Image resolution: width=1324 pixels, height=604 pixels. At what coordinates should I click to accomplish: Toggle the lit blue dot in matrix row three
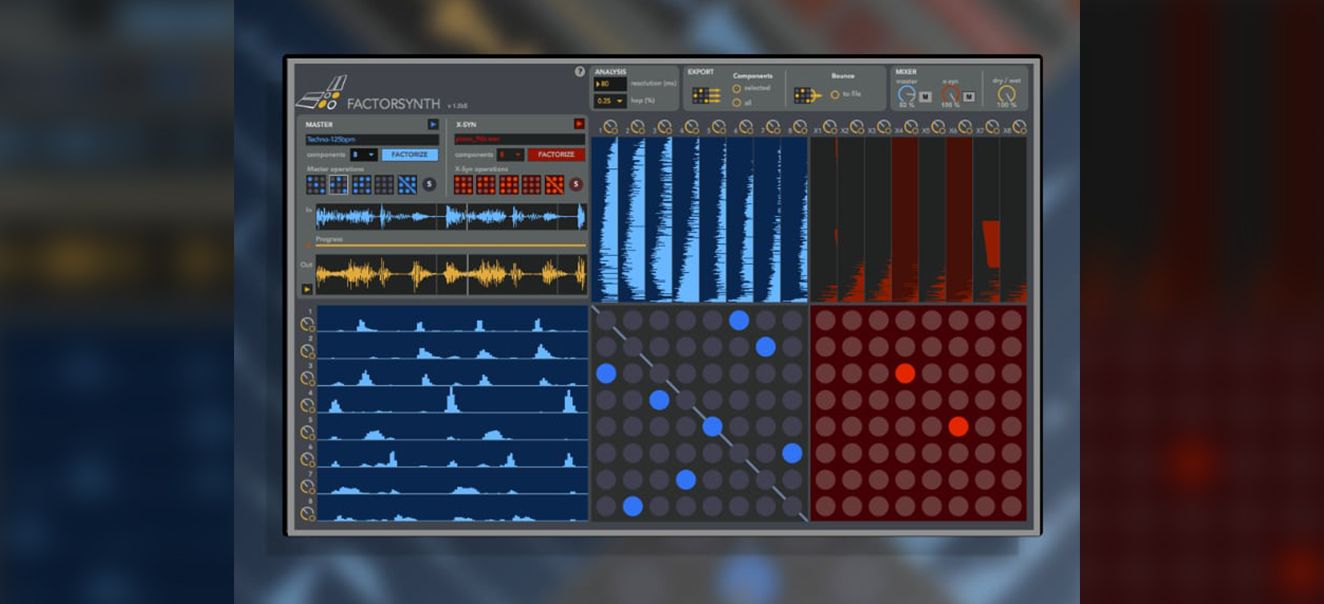(x=606, y=374)
